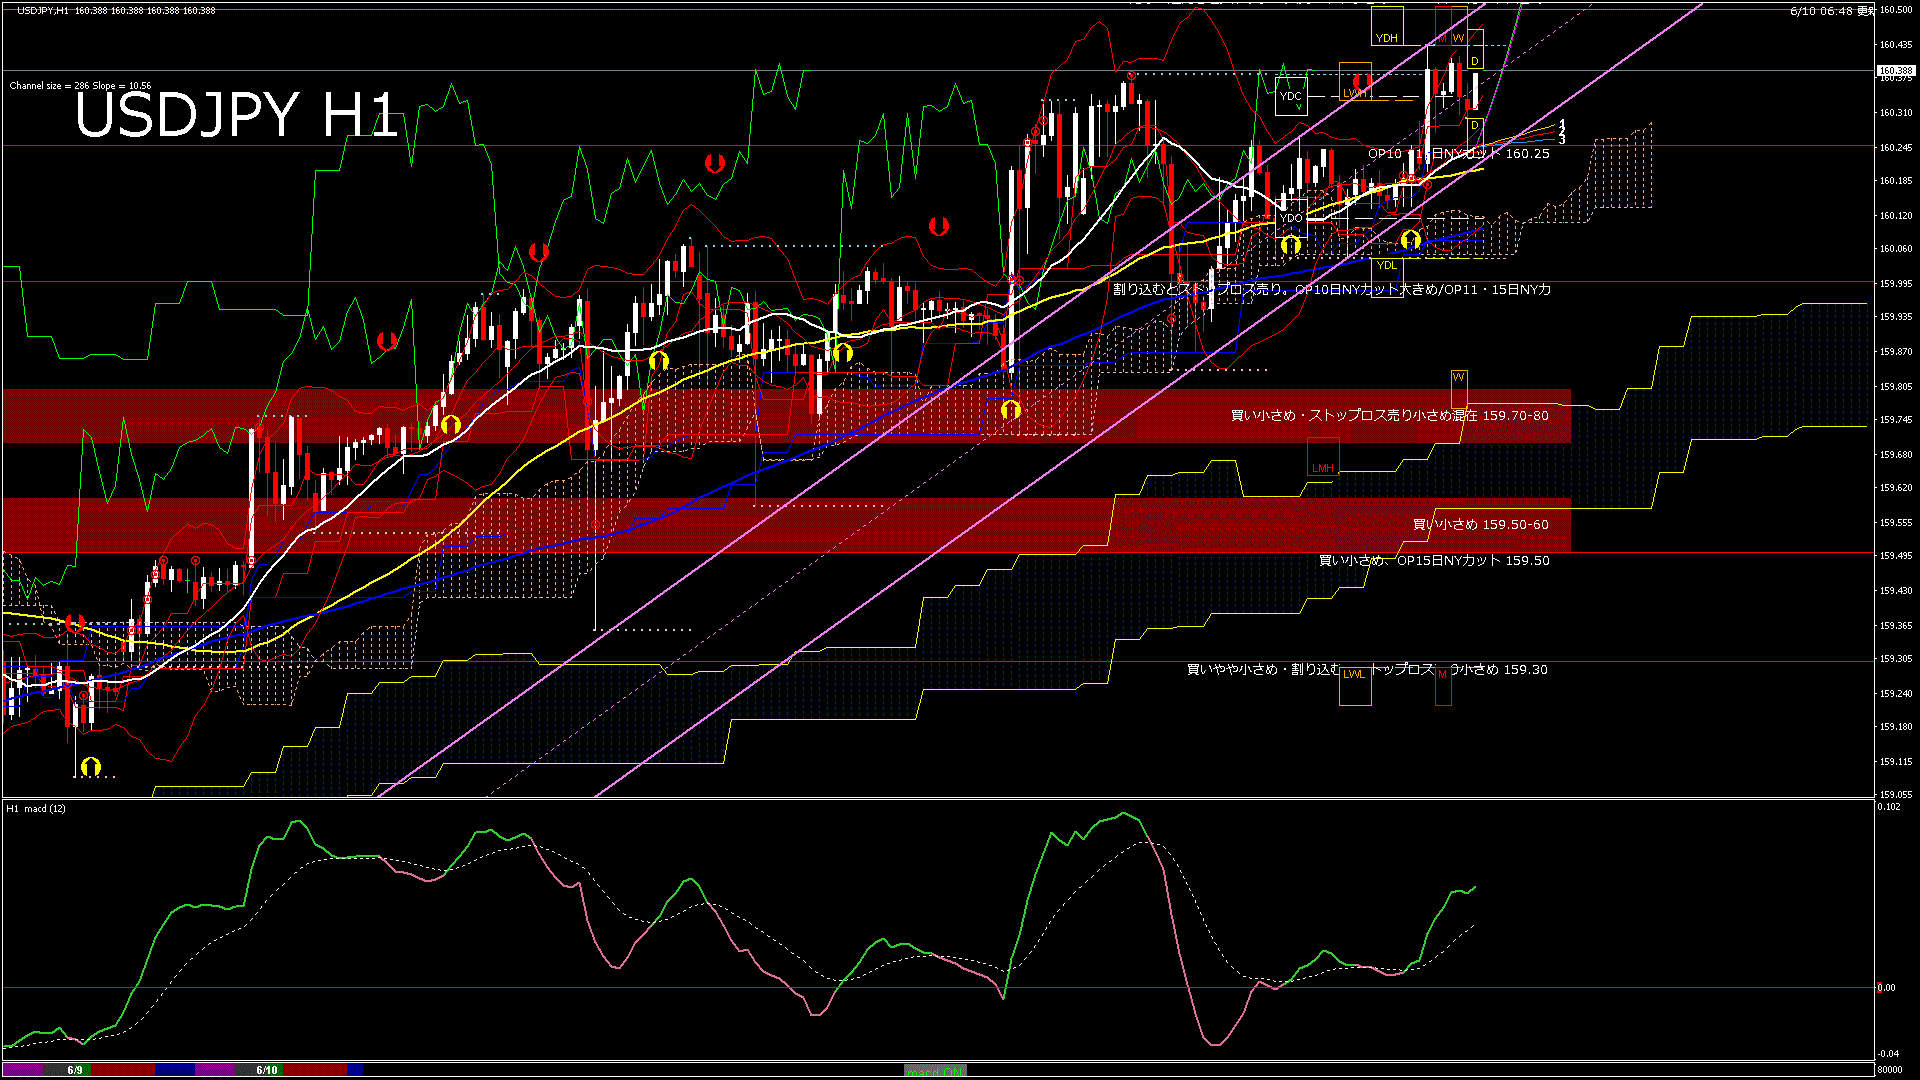Click the 6/9 date marker on timeline
Viewport: 1920px width, 1080px height.
[x=75, y=1070]
